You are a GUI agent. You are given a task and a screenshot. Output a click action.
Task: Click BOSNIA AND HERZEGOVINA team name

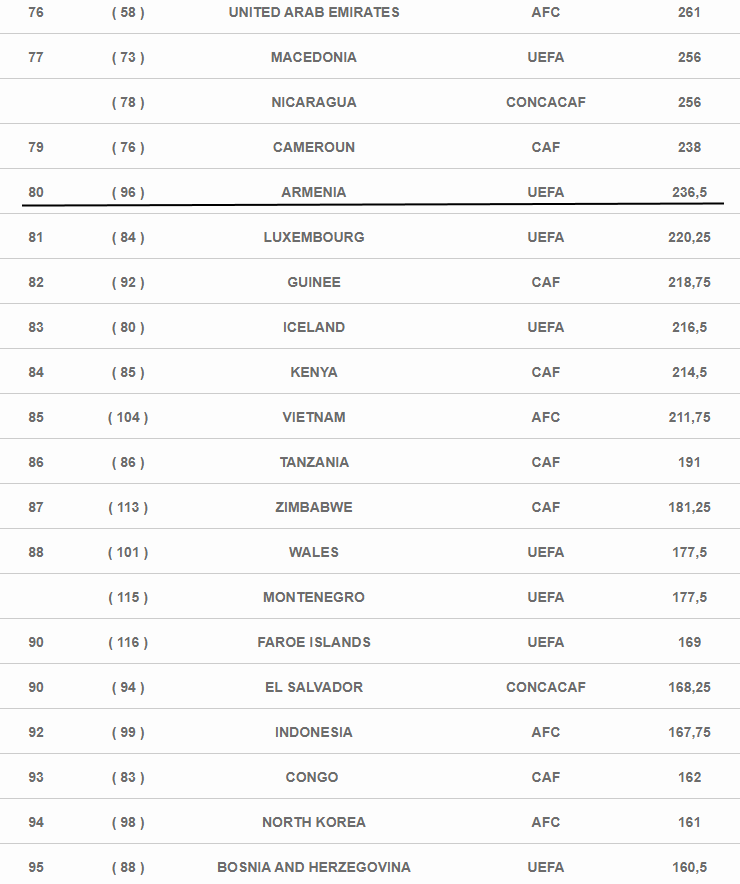coord(314,868)
